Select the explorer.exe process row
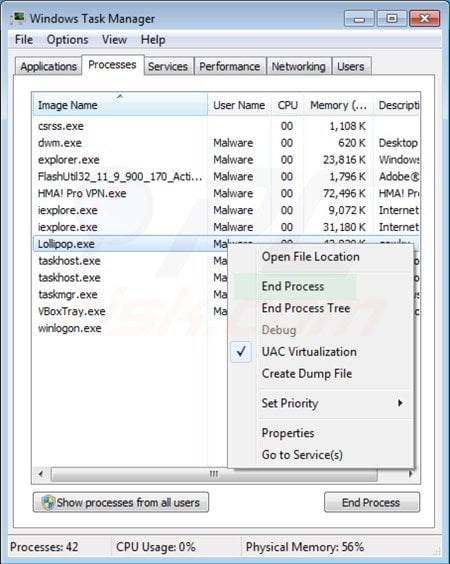 coord(226,160)
